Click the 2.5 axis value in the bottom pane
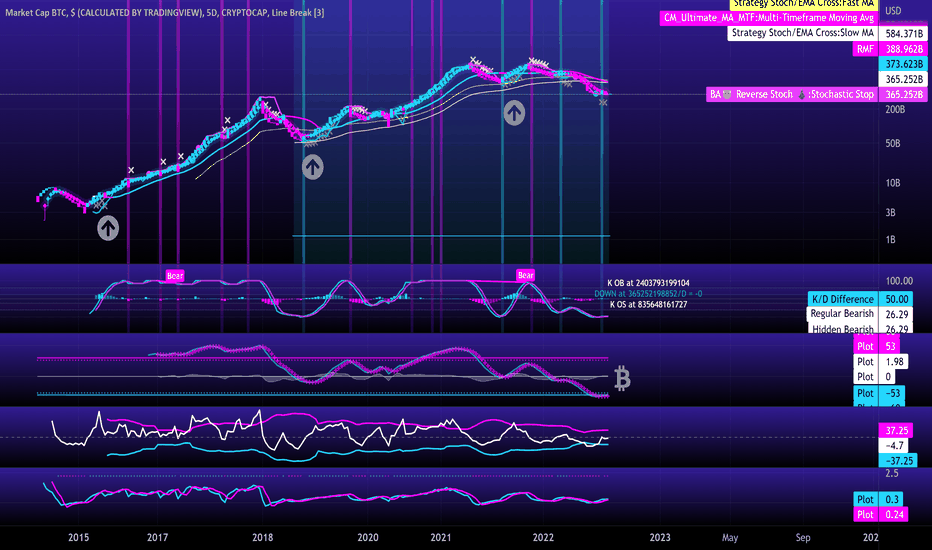932x550 pixels. (x=892, y=473)
